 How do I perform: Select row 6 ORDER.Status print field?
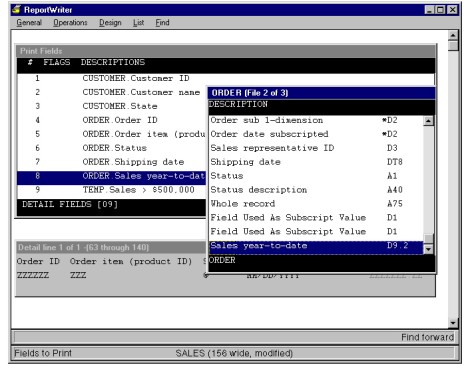tap(112, 148)
